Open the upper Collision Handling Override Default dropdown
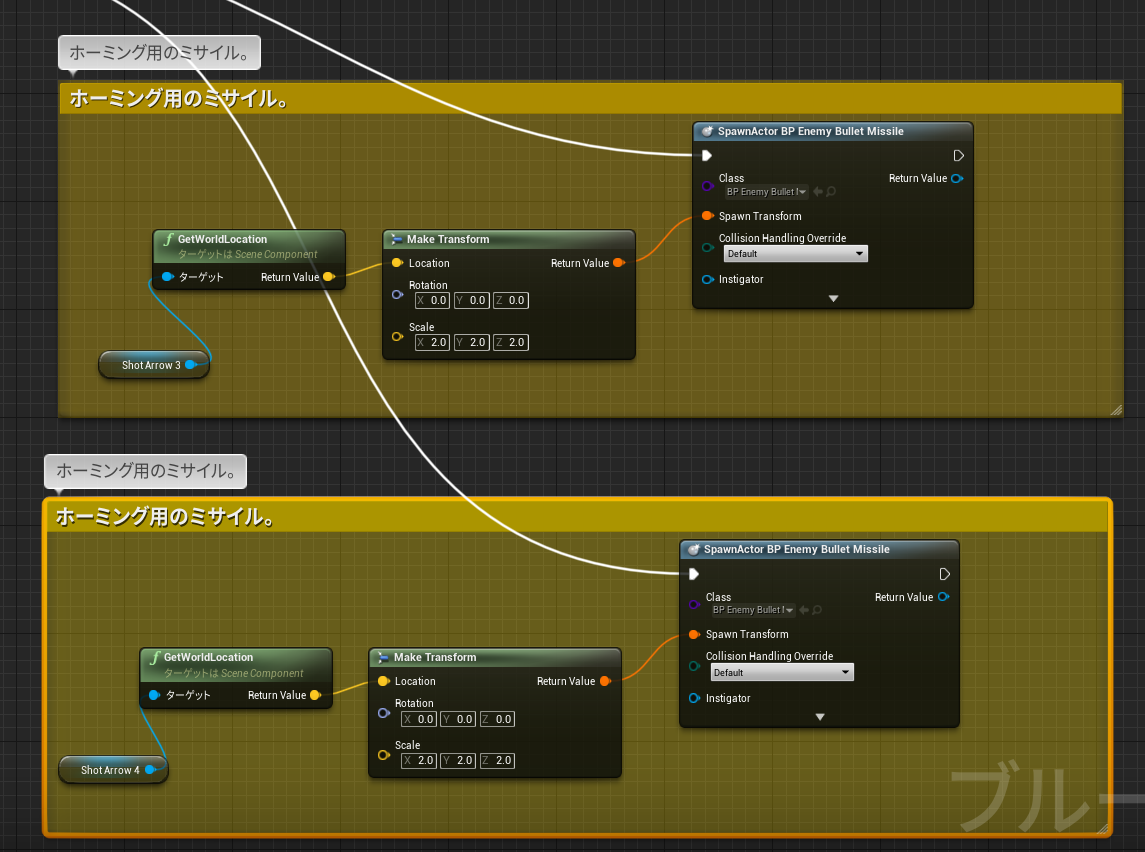1145x852 pixels. [x=795, y=253]
